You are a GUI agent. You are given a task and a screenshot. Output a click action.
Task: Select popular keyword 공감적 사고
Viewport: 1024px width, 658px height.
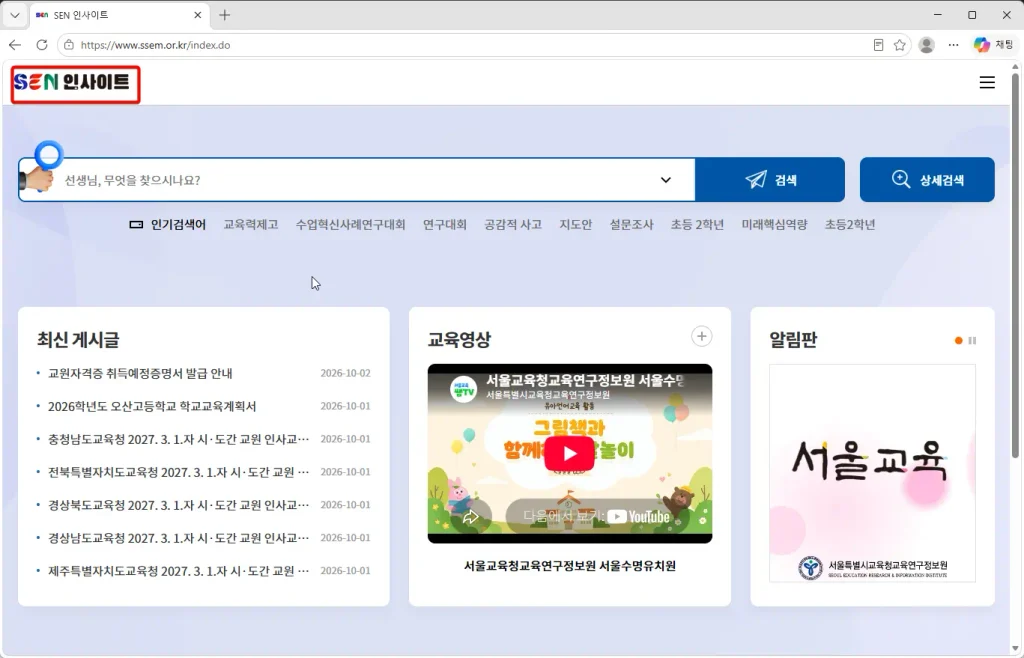pos(513,225)
